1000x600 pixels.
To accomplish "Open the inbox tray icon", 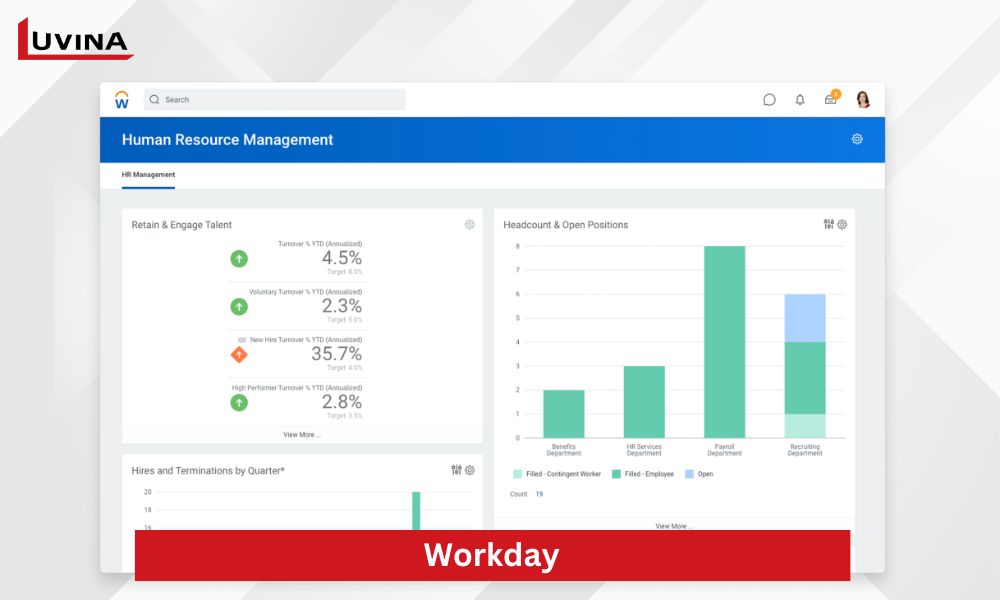I will (830, 100).
